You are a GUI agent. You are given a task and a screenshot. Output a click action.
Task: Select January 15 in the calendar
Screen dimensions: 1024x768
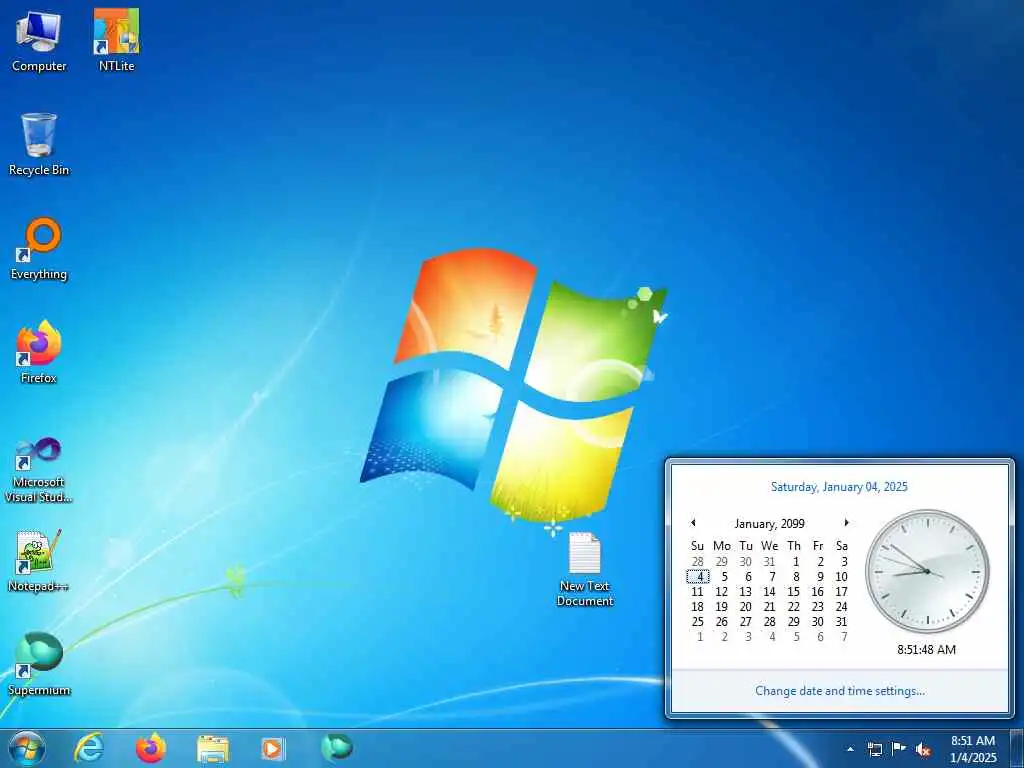(793, 592)
